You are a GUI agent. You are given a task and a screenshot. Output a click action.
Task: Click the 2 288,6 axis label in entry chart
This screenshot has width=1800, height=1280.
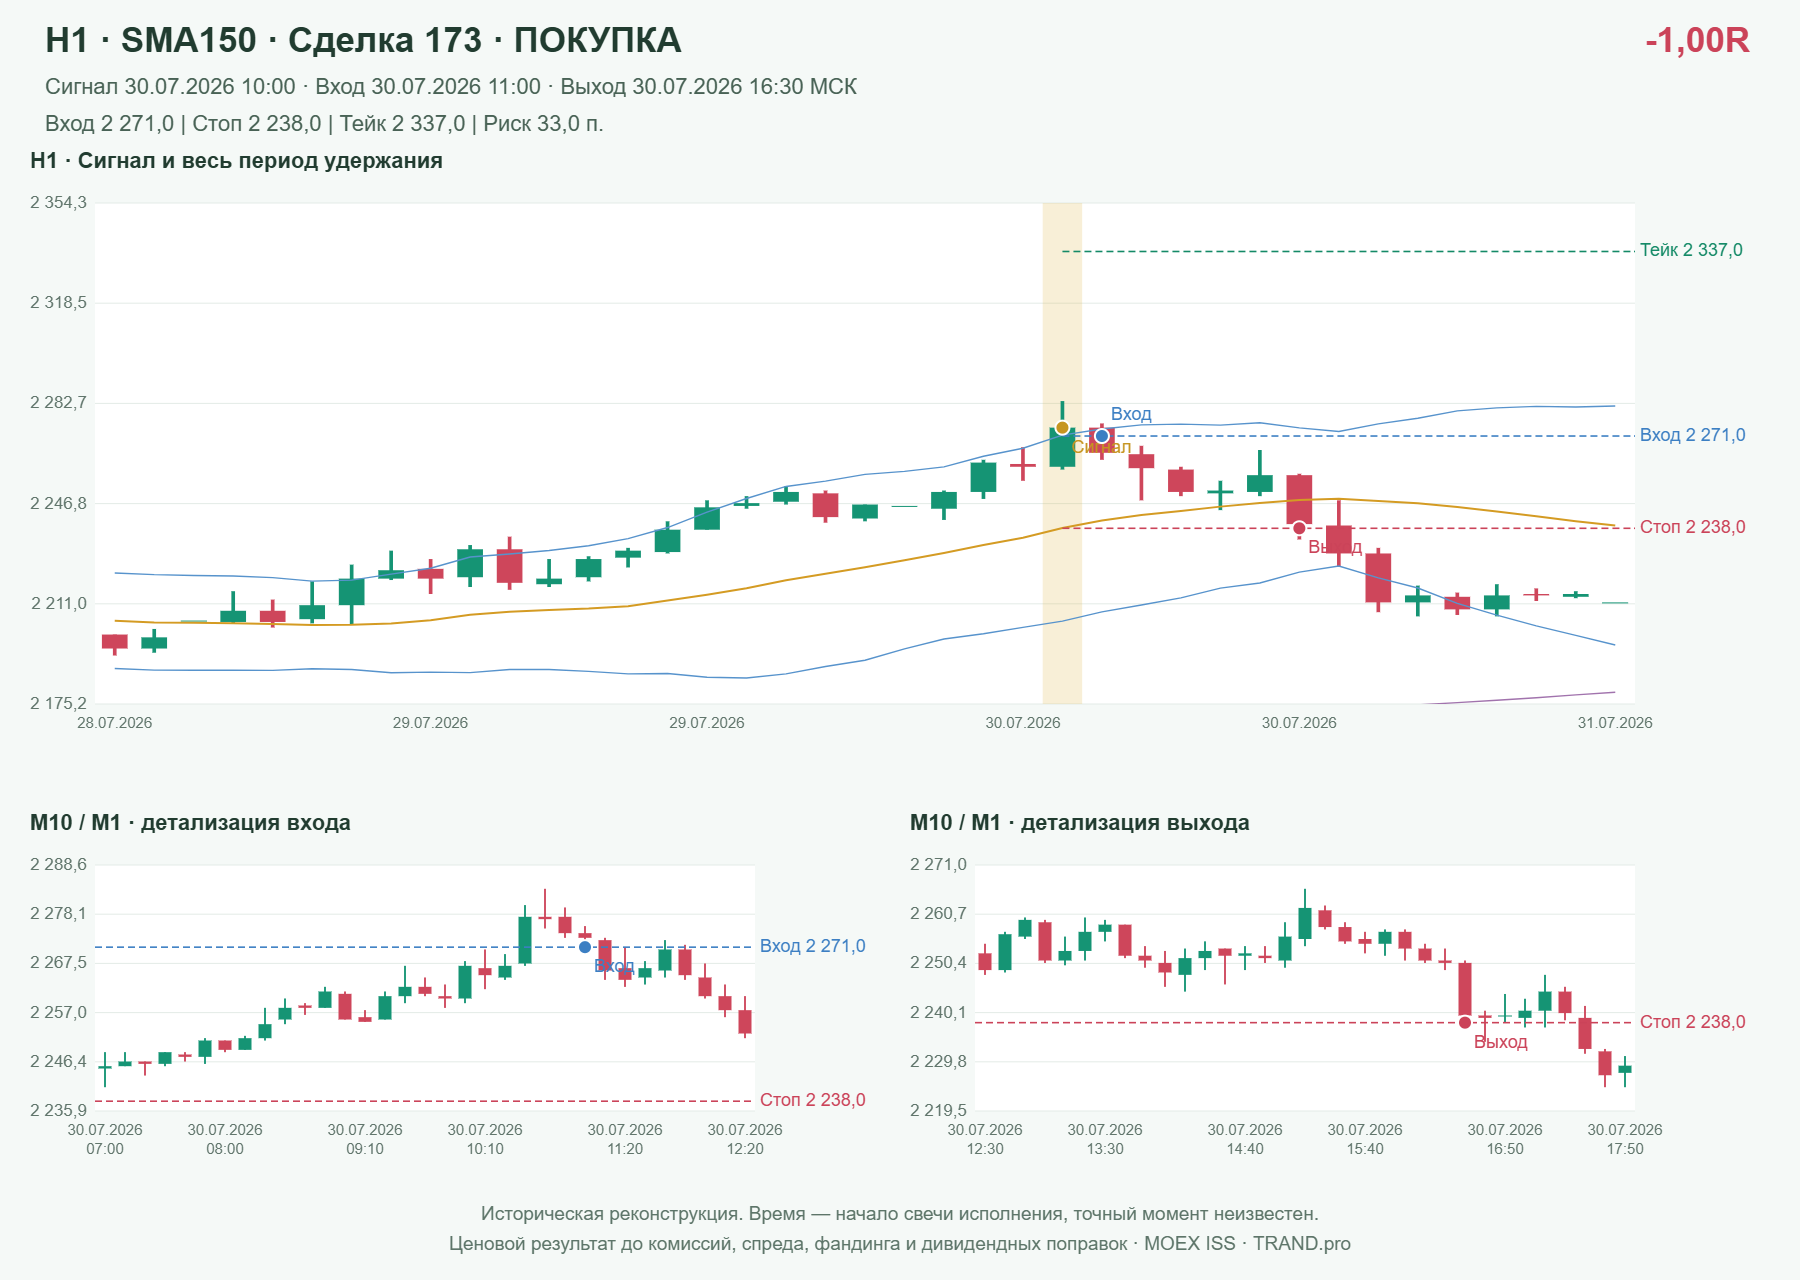(x=59, y=864)
